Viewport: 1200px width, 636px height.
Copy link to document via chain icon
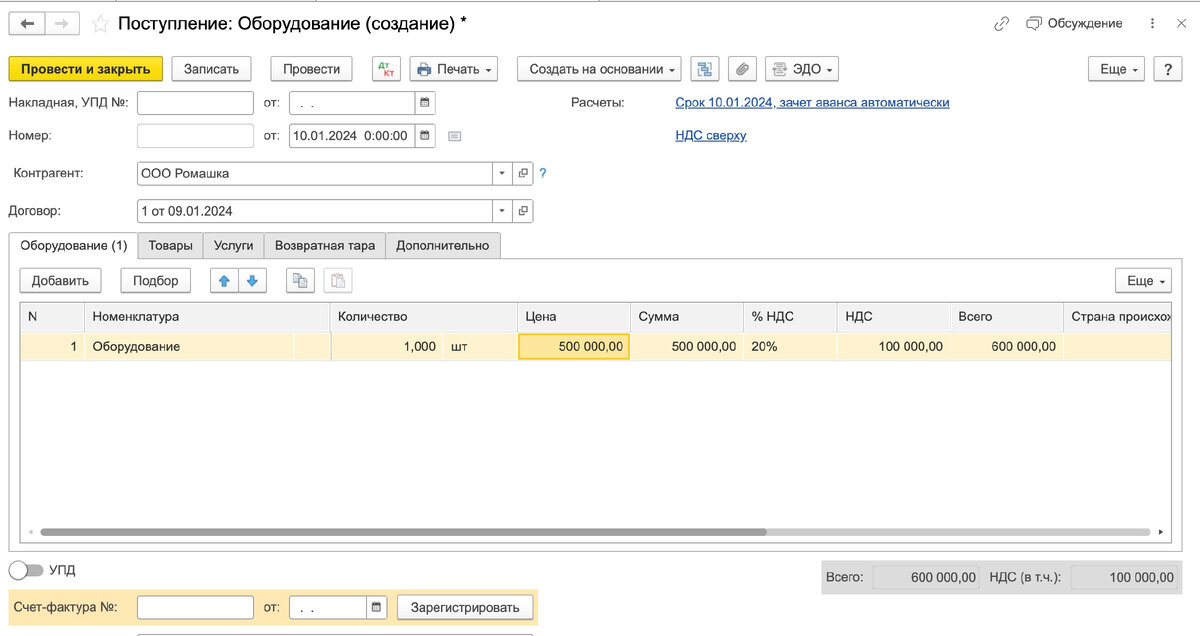click(x=1002, y=23)
